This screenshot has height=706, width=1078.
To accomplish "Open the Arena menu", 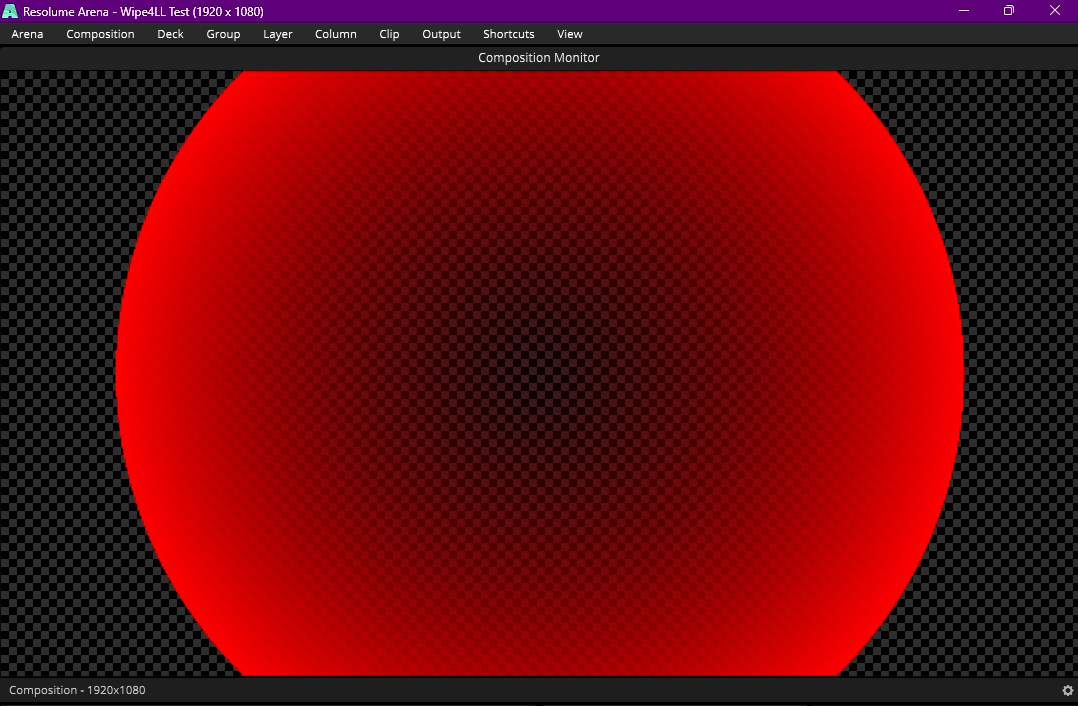I will [28, 34].
